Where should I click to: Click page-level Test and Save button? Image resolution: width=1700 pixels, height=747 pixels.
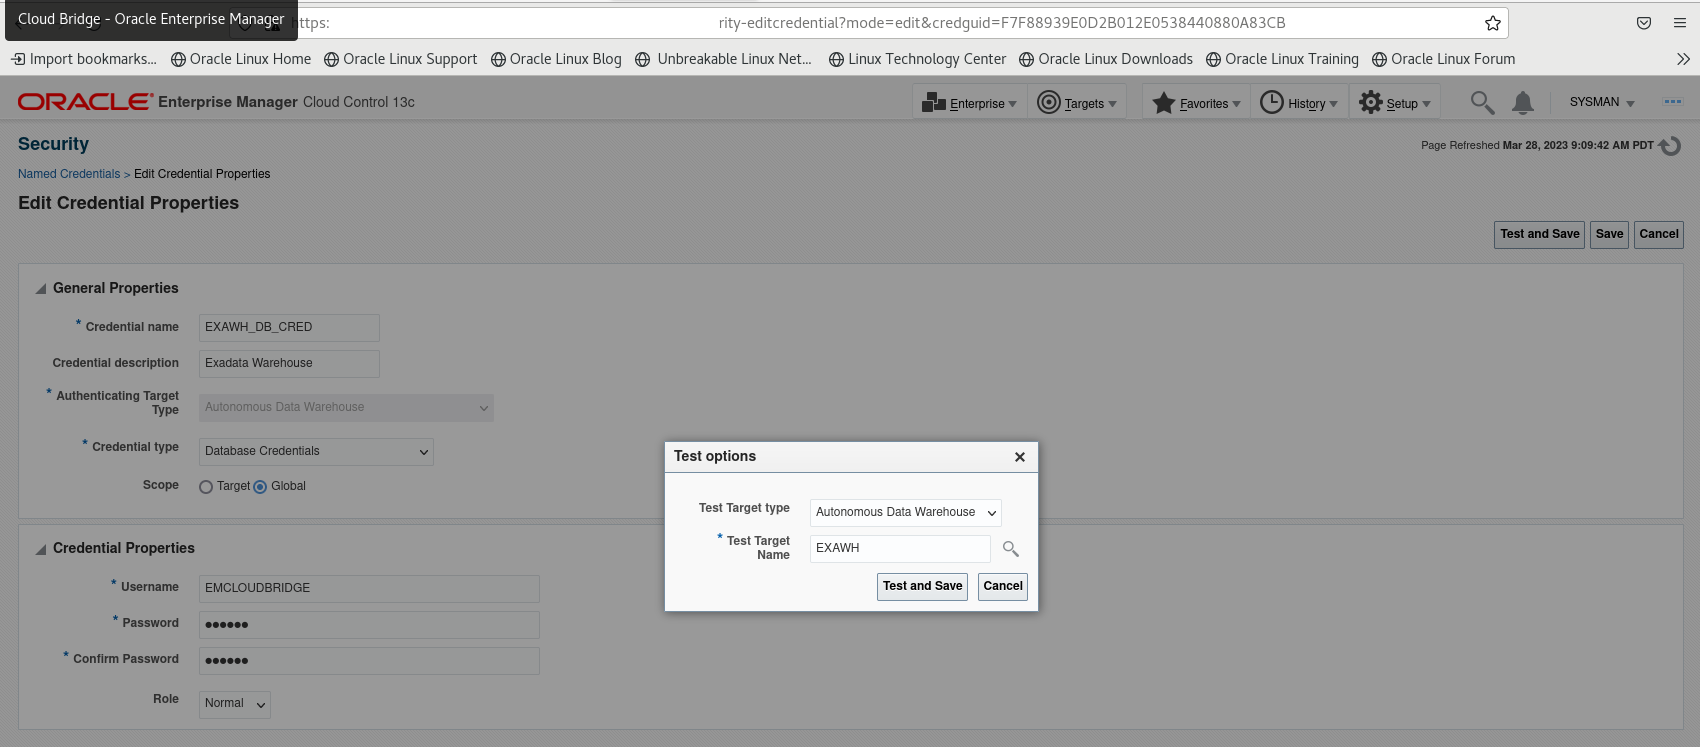tap(1540, 234)
